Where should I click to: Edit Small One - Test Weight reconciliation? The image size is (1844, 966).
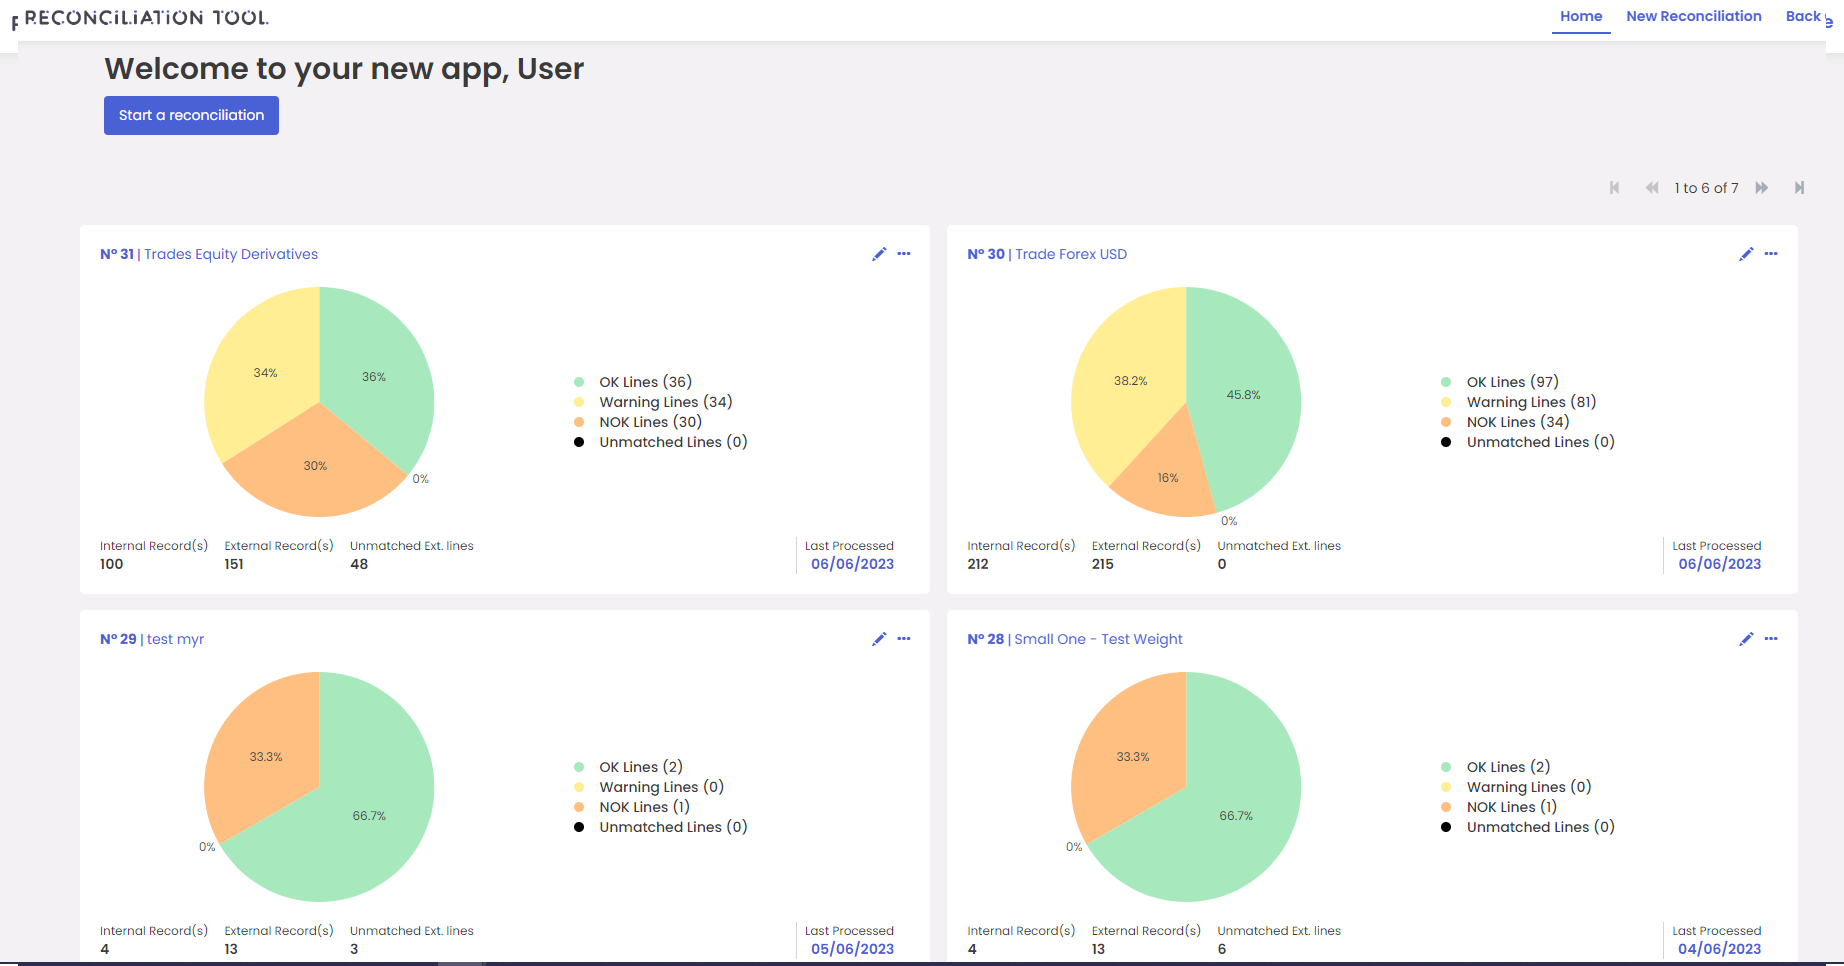pos(1746,639)
